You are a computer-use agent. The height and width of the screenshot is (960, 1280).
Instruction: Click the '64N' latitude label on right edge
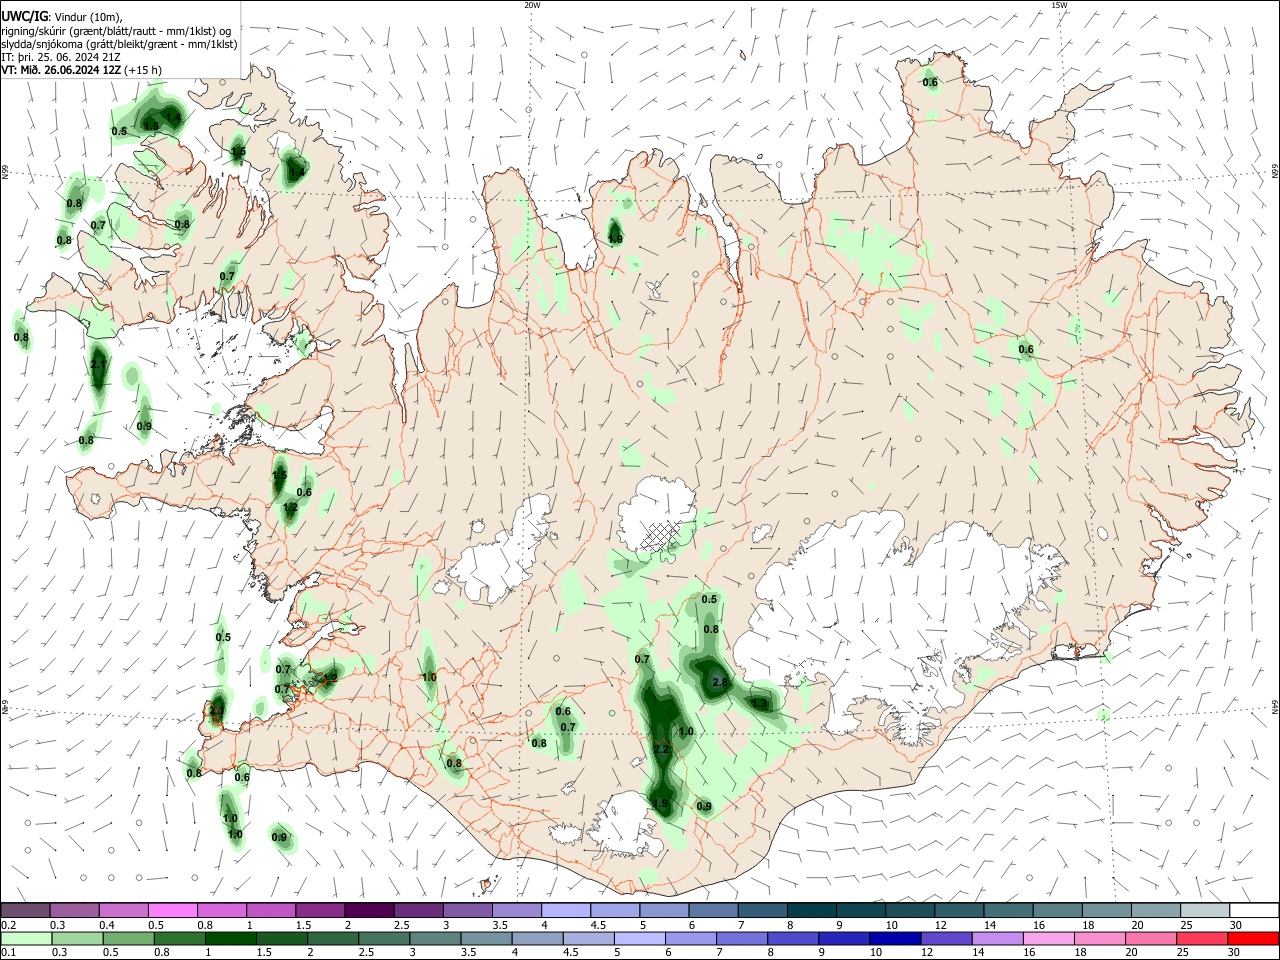[x=1275, y=705]
